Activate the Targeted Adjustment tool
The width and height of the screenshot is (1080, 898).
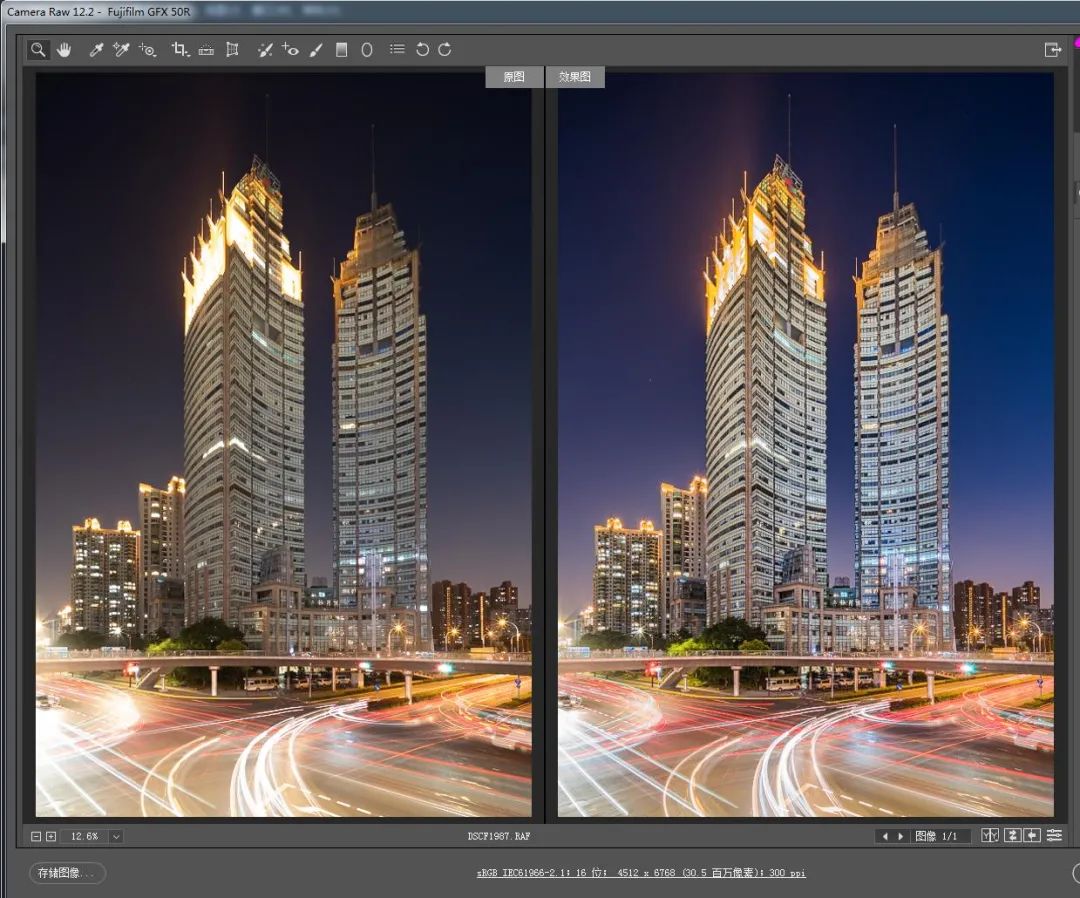point(148,50)
